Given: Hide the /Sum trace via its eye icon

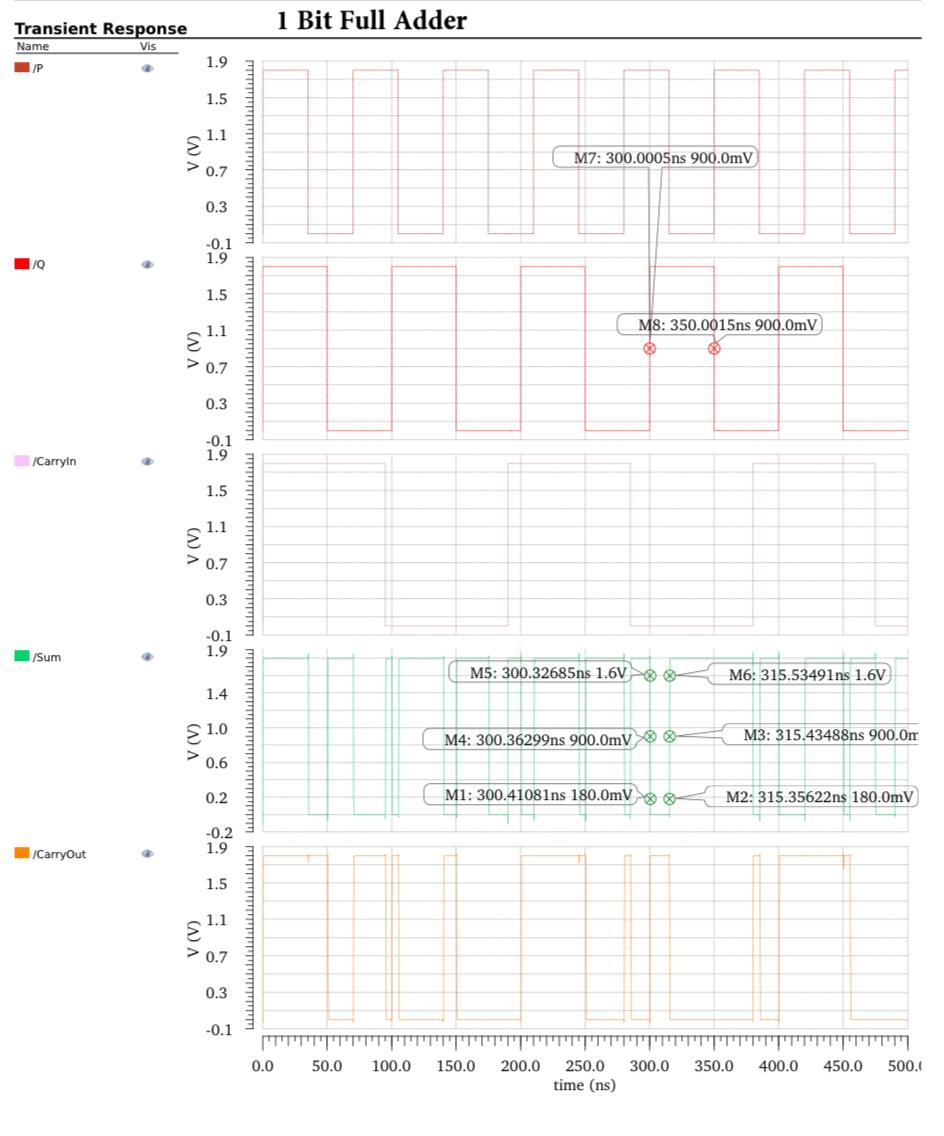Looking at the screenshot, I should click(x=146, y=658).
